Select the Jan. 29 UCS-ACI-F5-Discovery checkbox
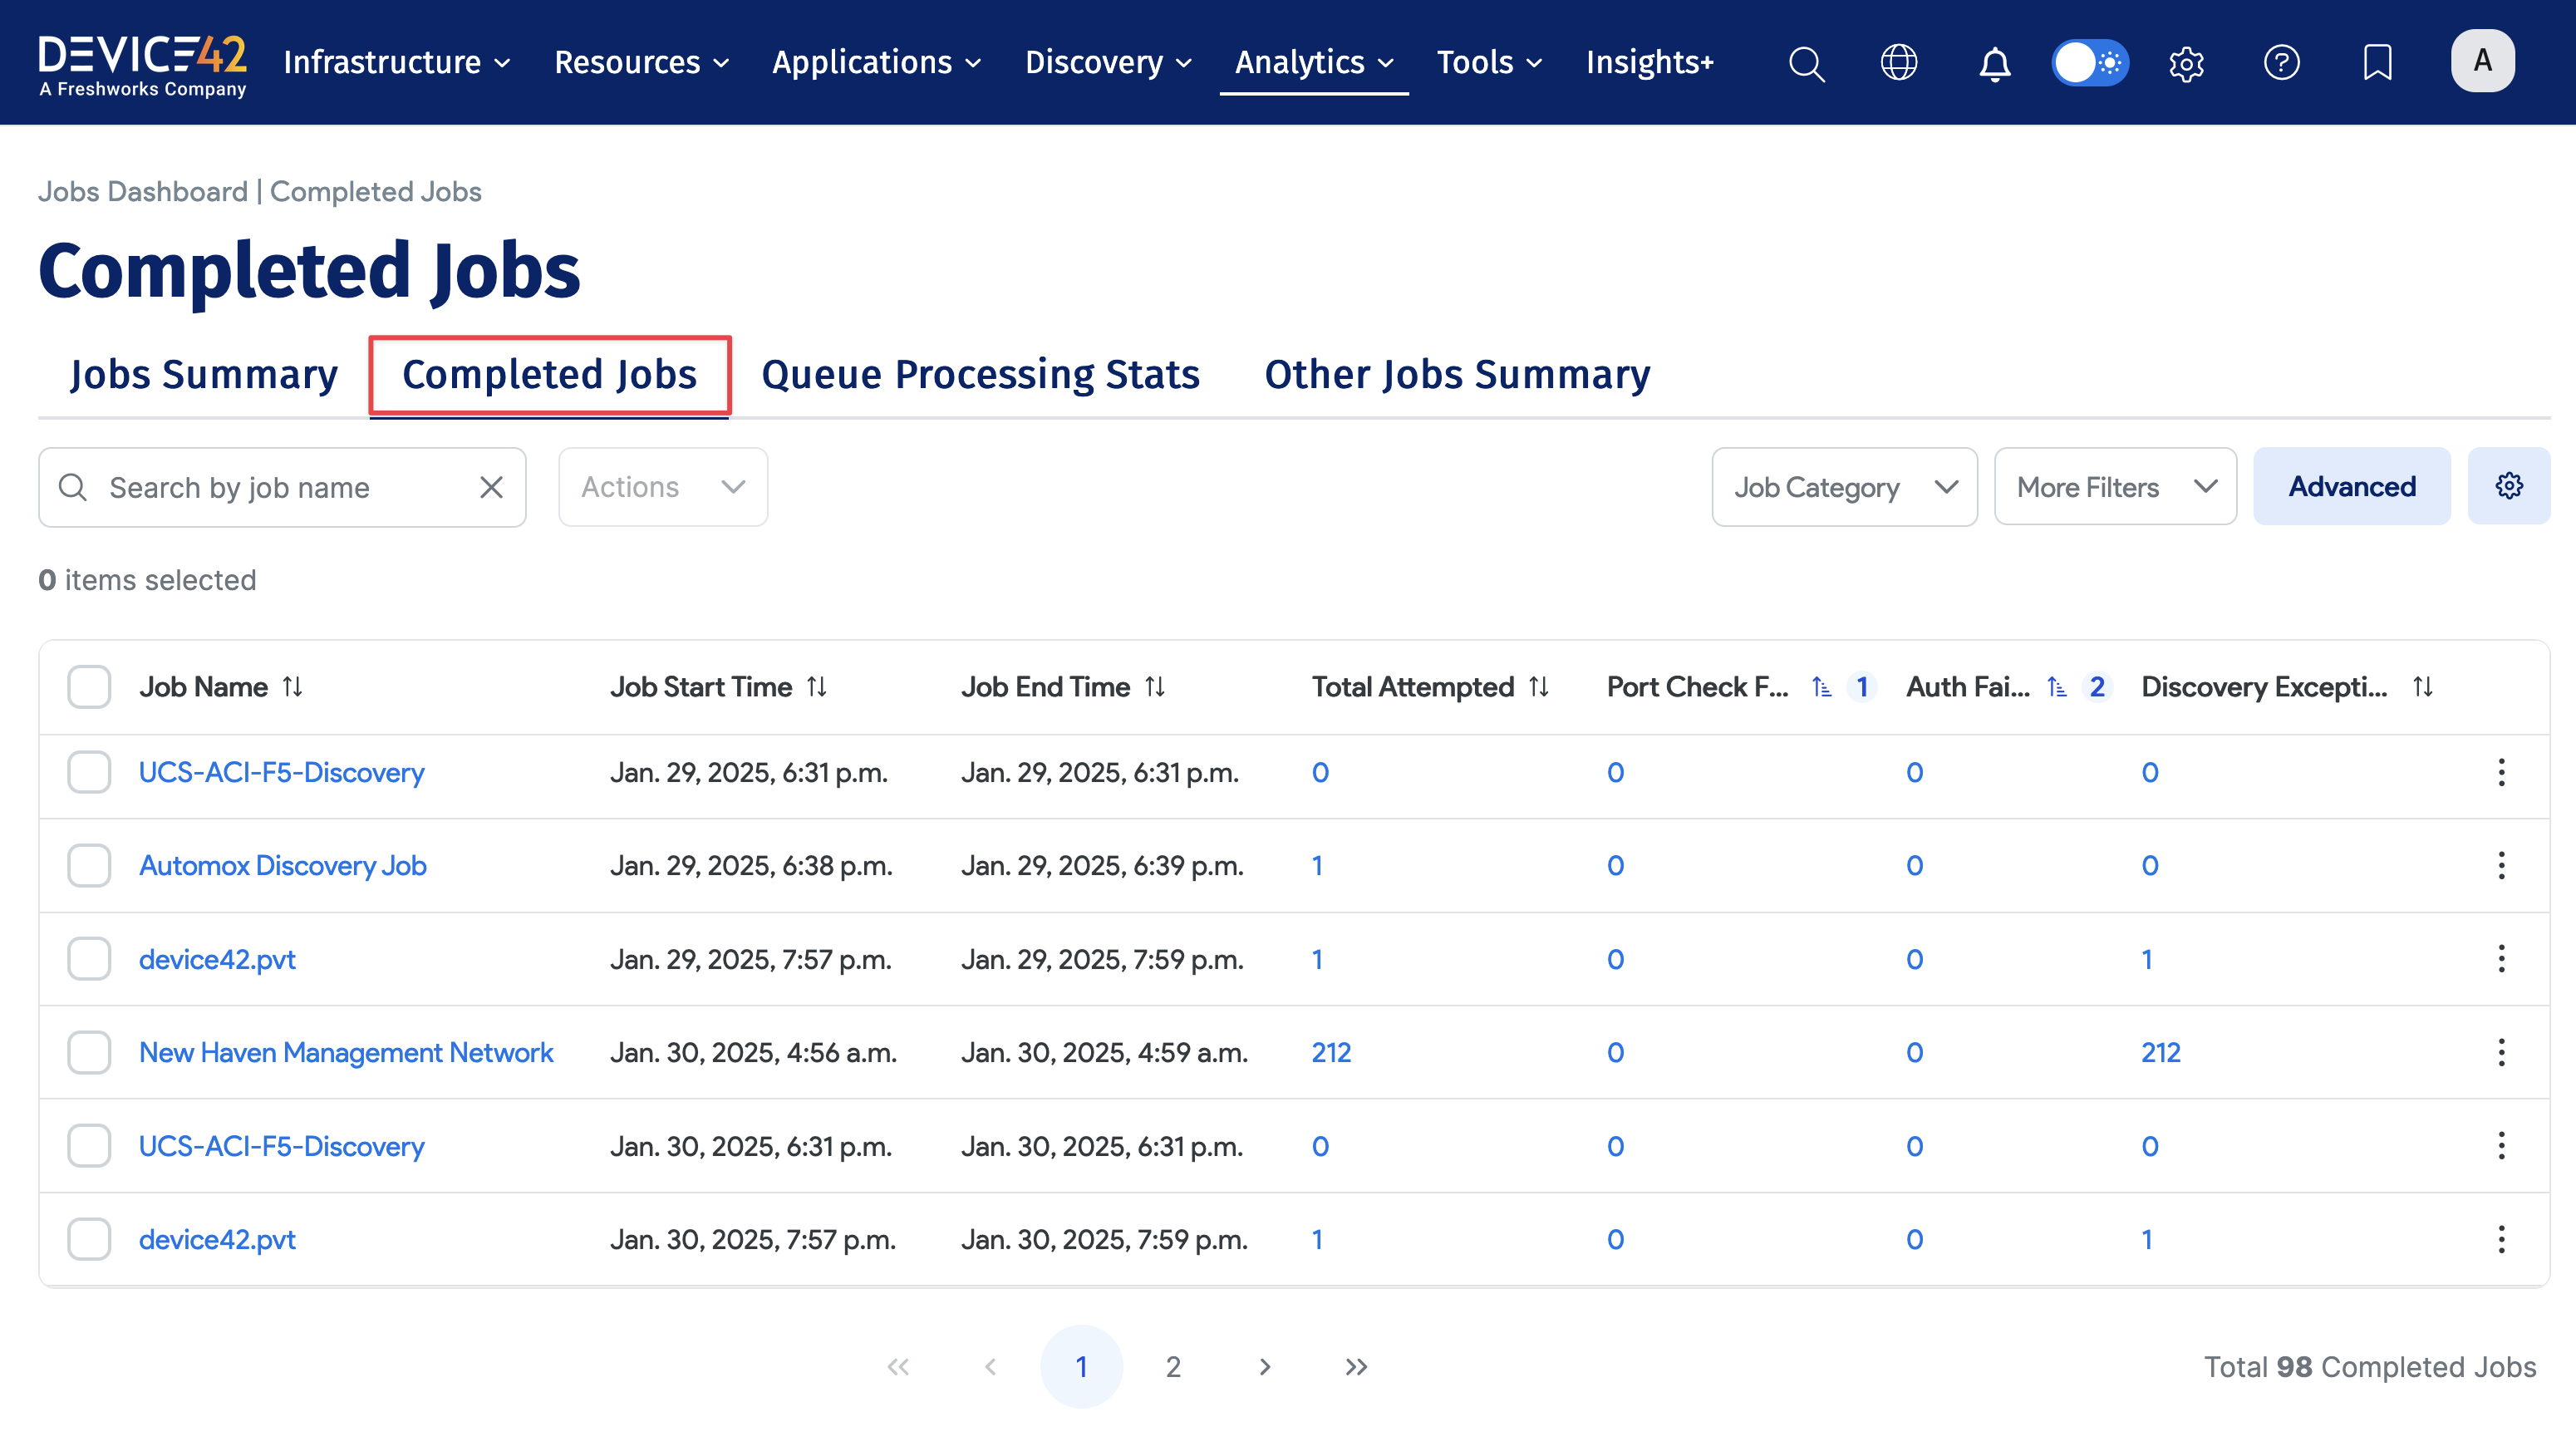The height and width of the screenshot is (1456, 2576). [x=89, y=772]
